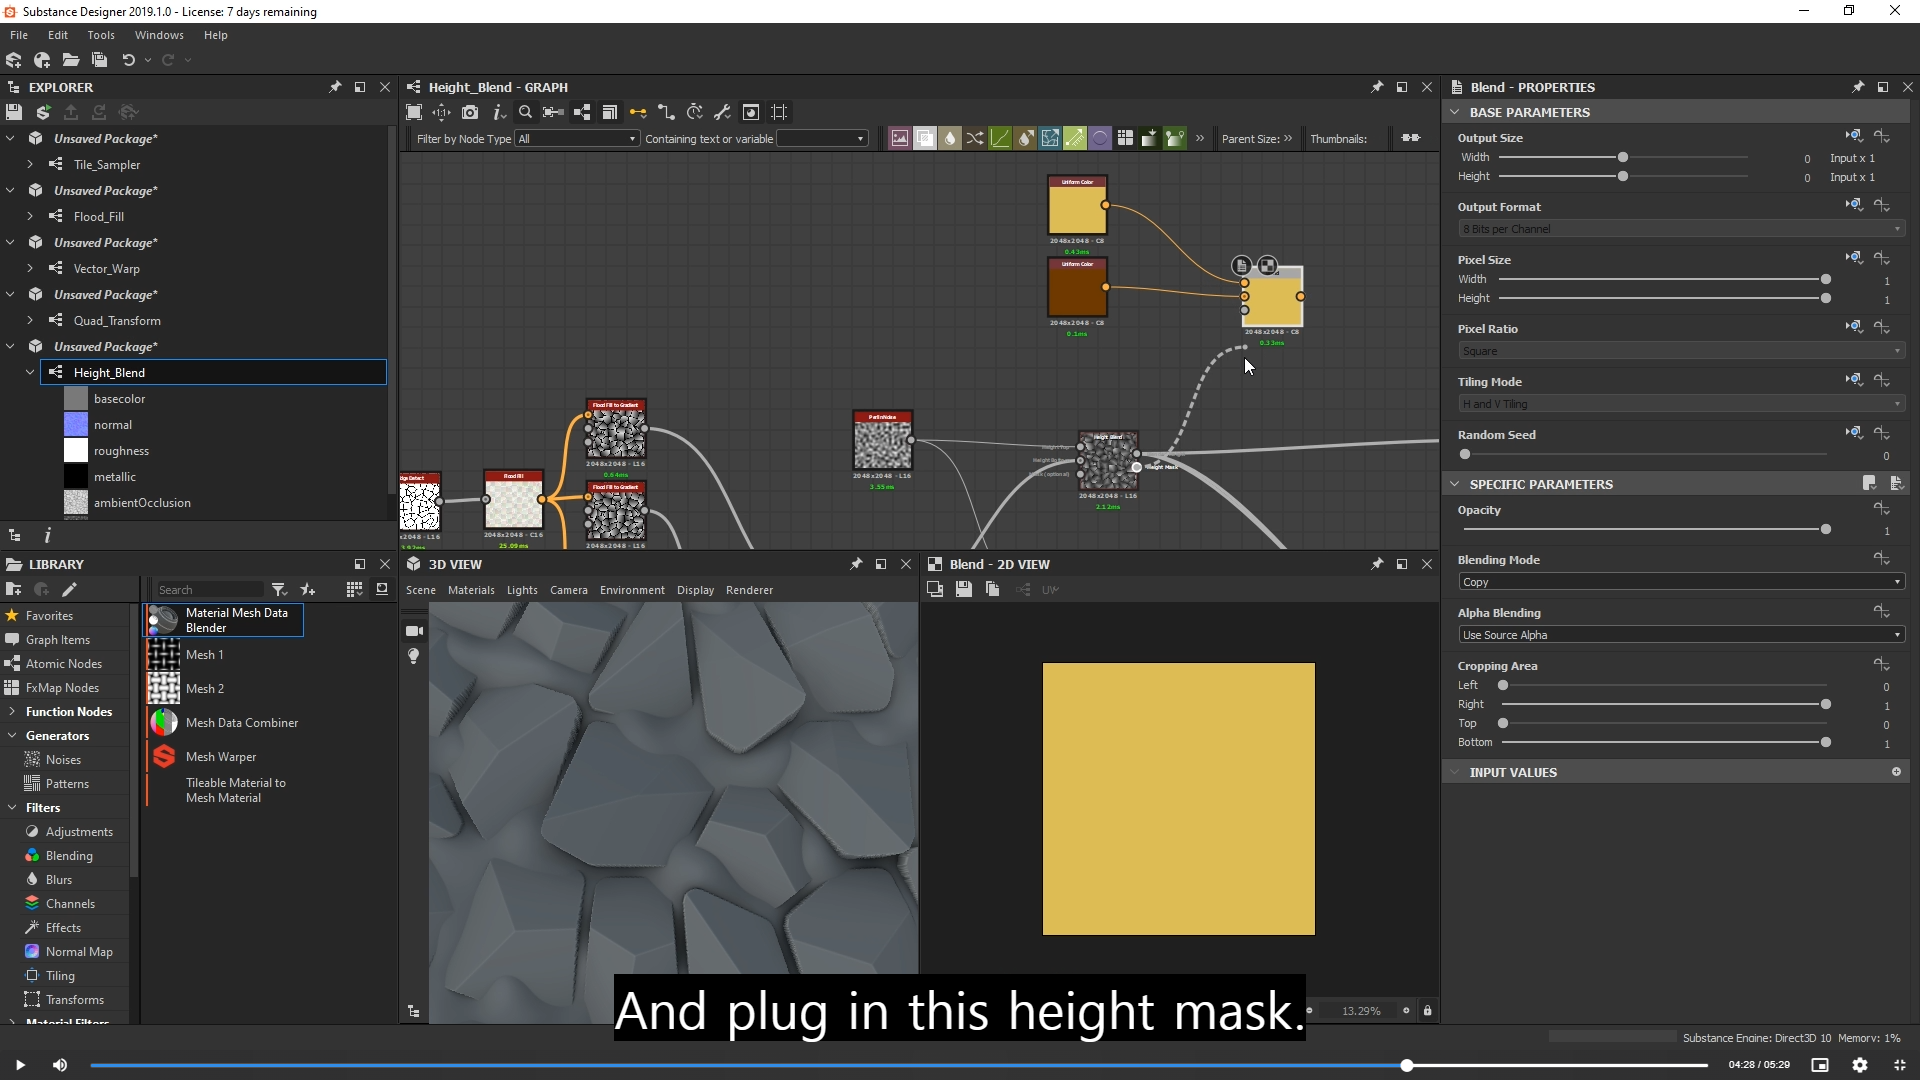Click the Blur atomic node shortcut icon
1920x1080 pixels.
point(950,138)
